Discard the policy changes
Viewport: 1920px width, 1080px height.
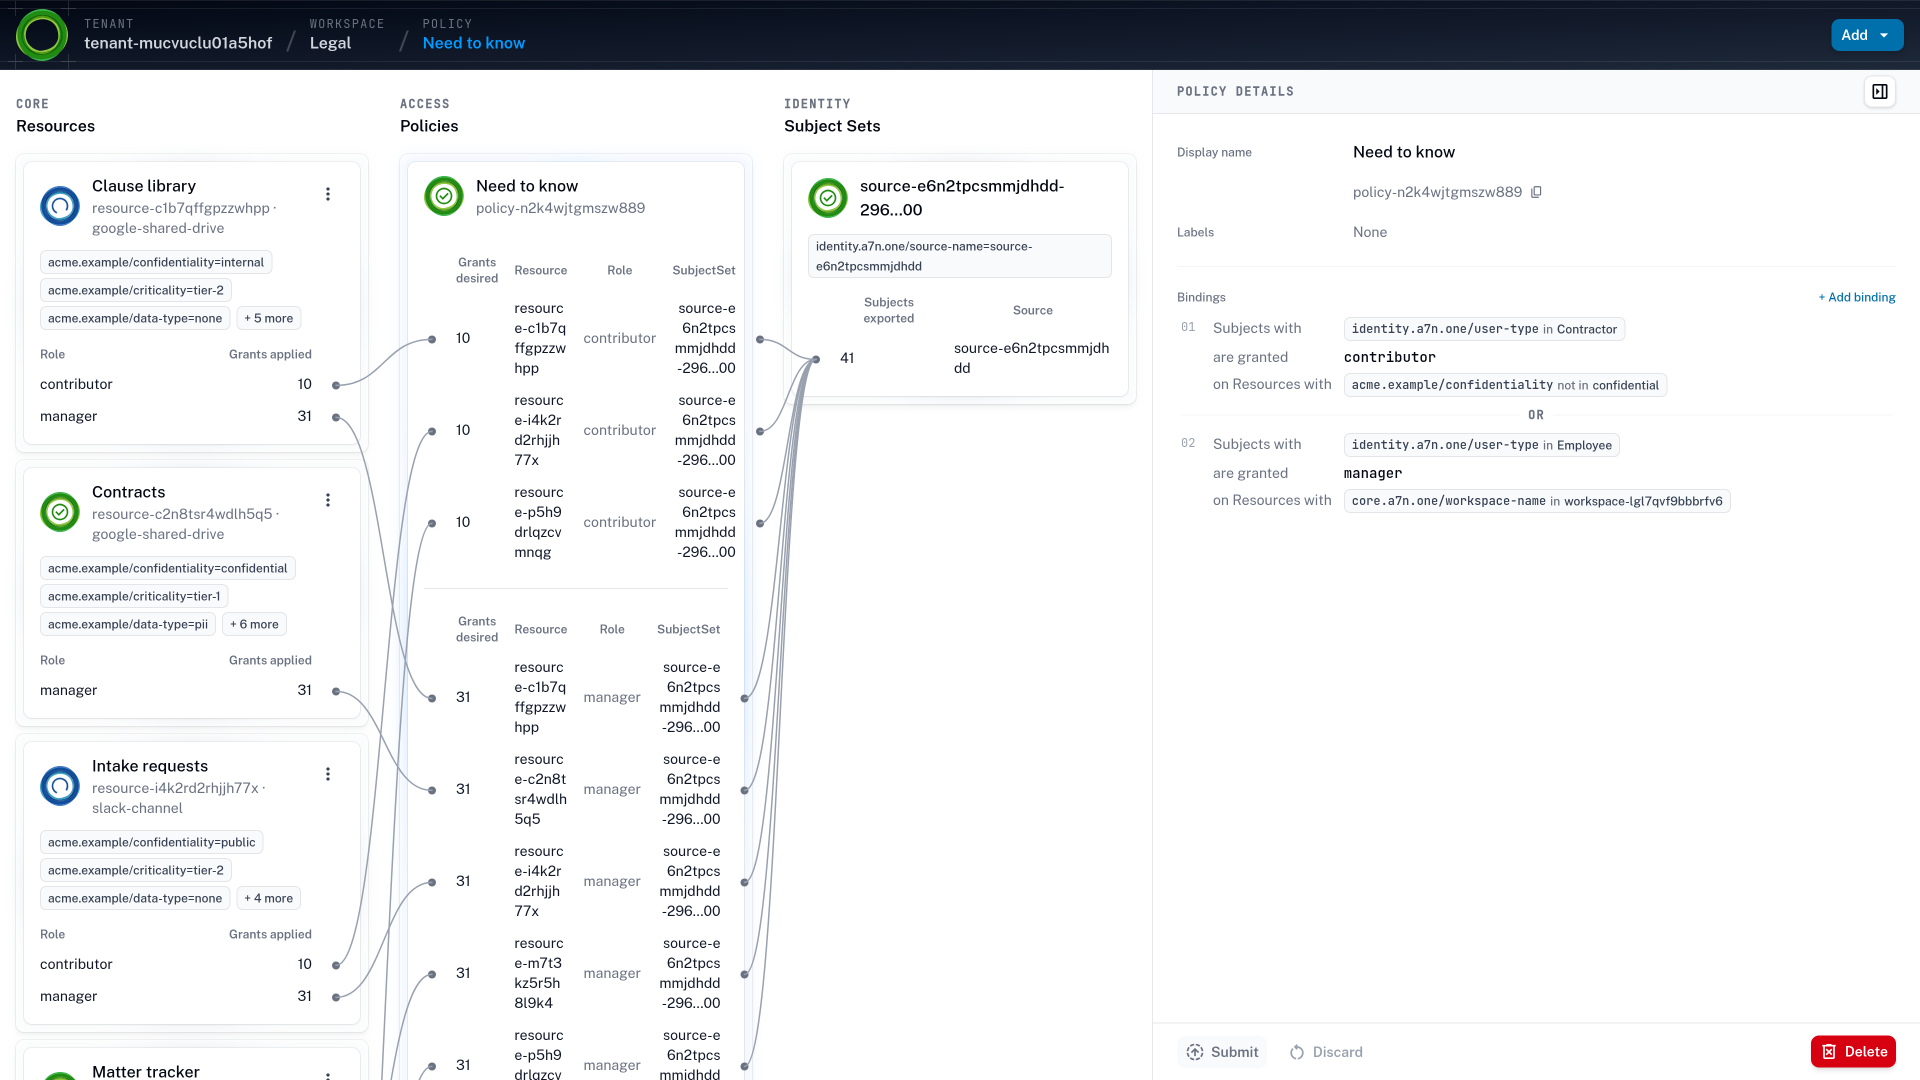point(1326,1052)
